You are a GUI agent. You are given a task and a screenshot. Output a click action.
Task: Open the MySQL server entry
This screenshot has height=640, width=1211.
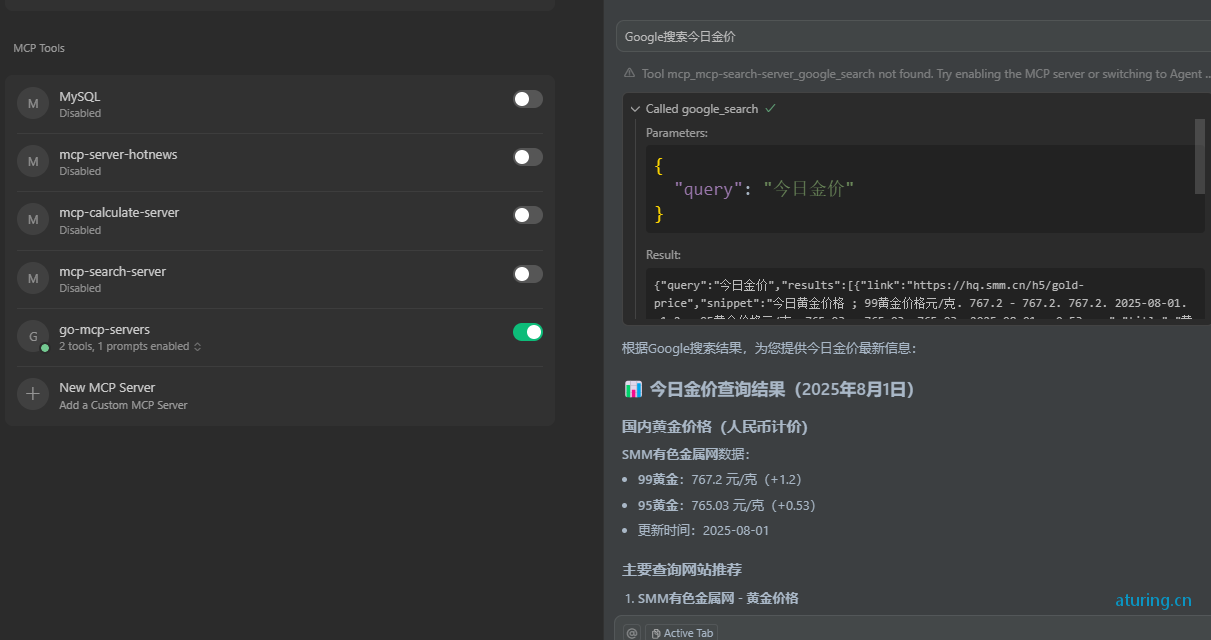pyautogui.click(x=280, y=104)
